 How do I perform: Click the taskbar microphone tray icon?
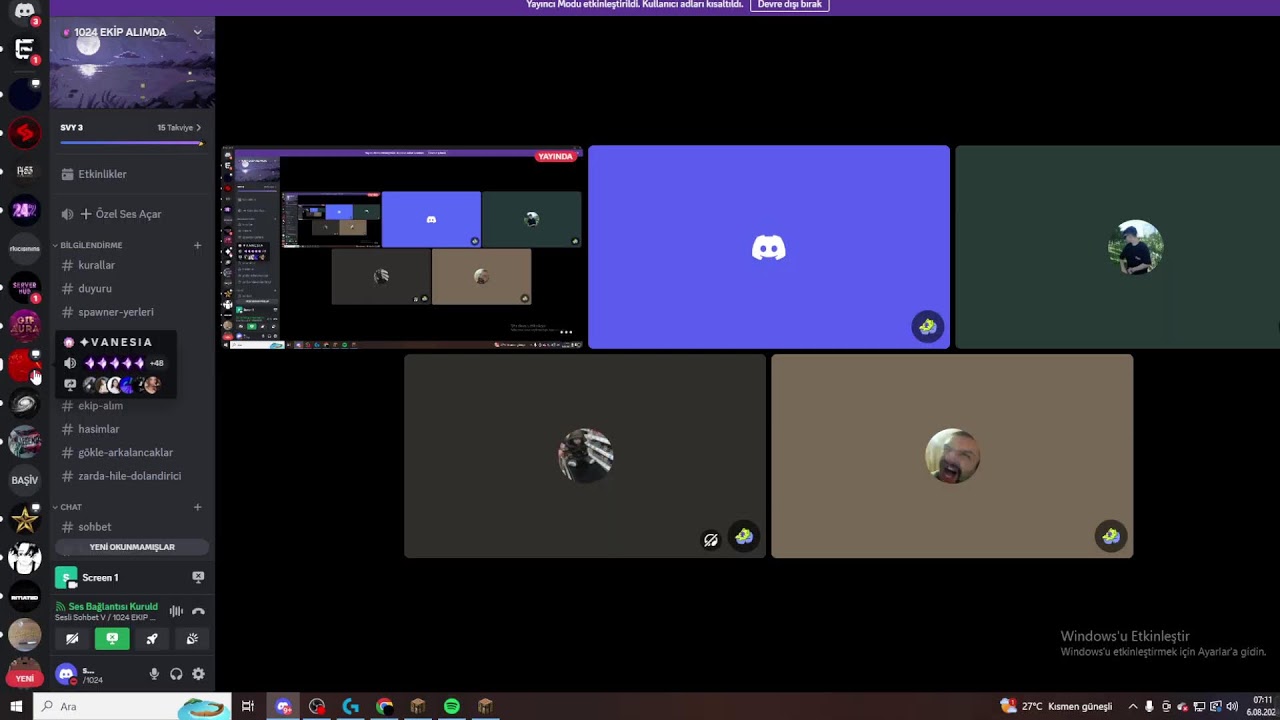1149,707
